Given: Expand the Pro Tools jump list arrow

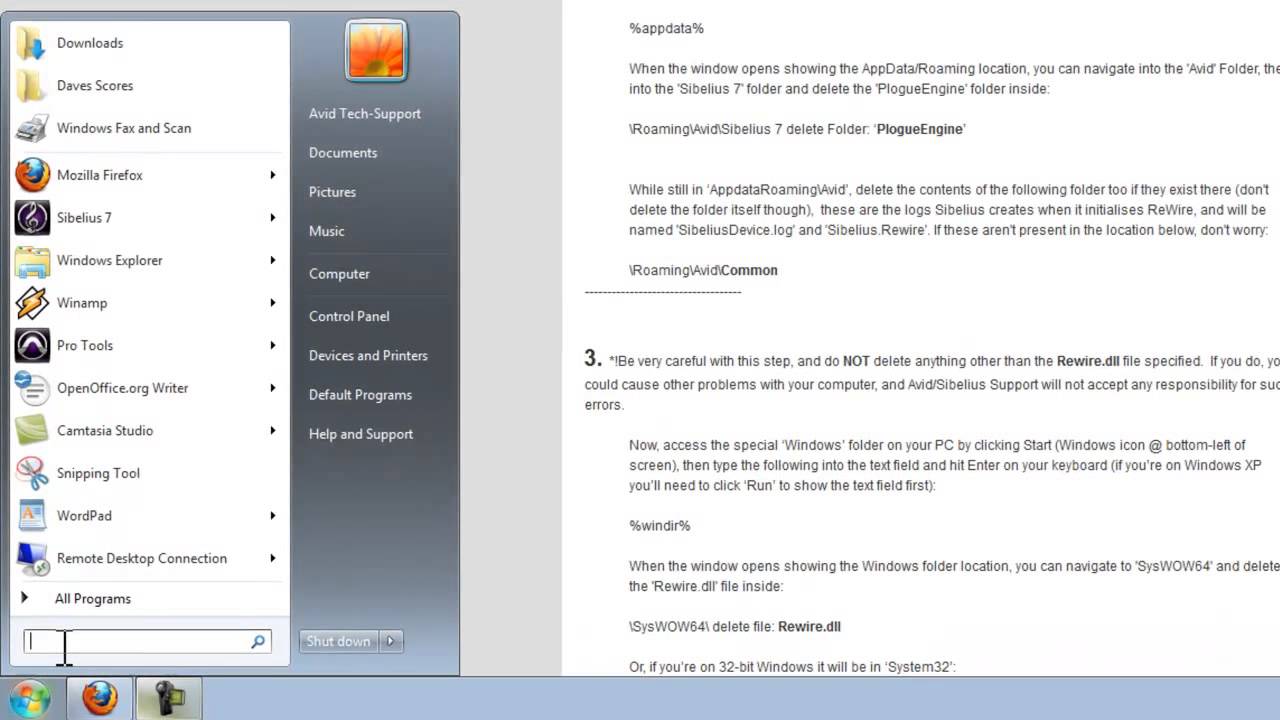Looking at the screenshot, I should [272, 345].
